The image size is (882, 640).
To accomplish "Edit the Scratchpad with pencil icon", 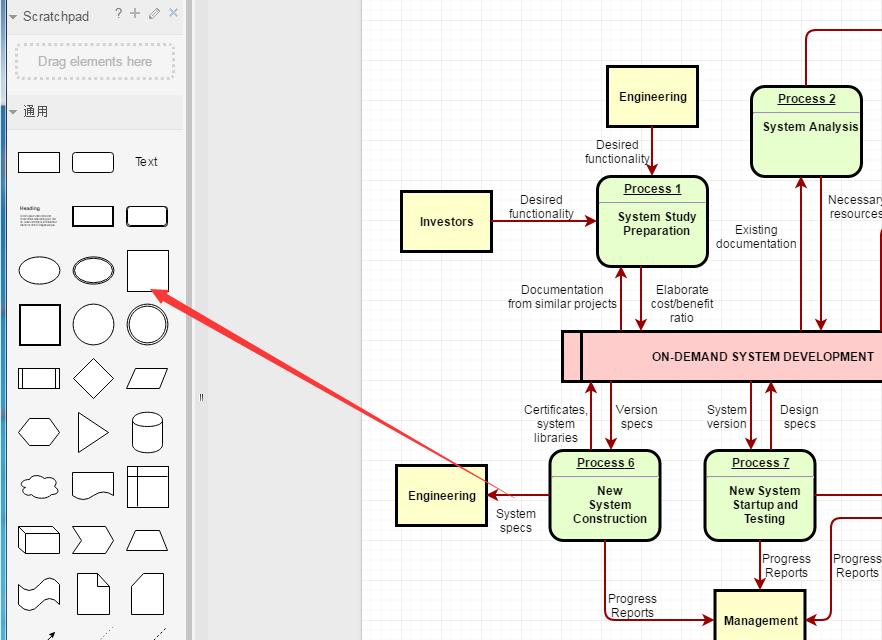I will (154, 14).
